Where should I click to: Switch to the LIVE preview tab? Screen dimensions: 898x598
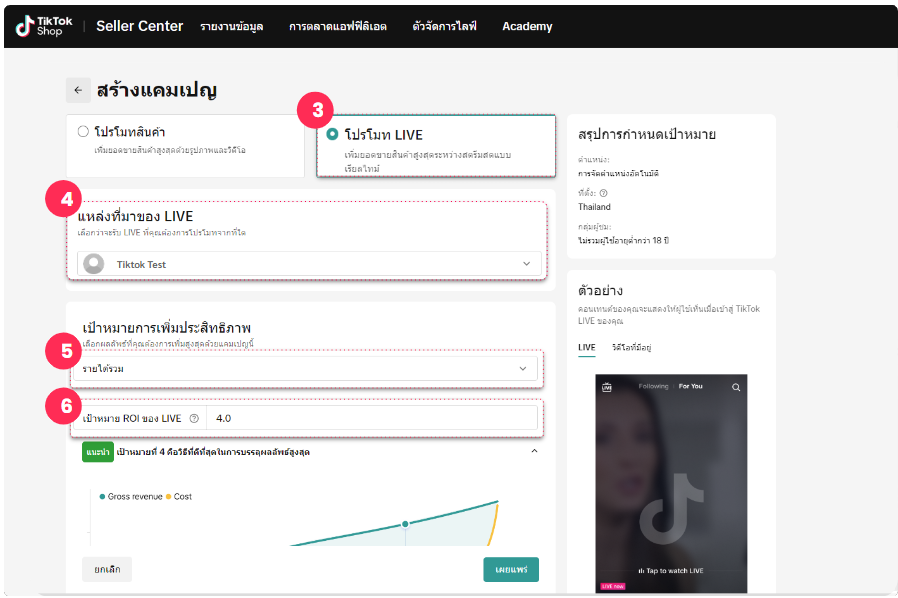tap(586, 348)
